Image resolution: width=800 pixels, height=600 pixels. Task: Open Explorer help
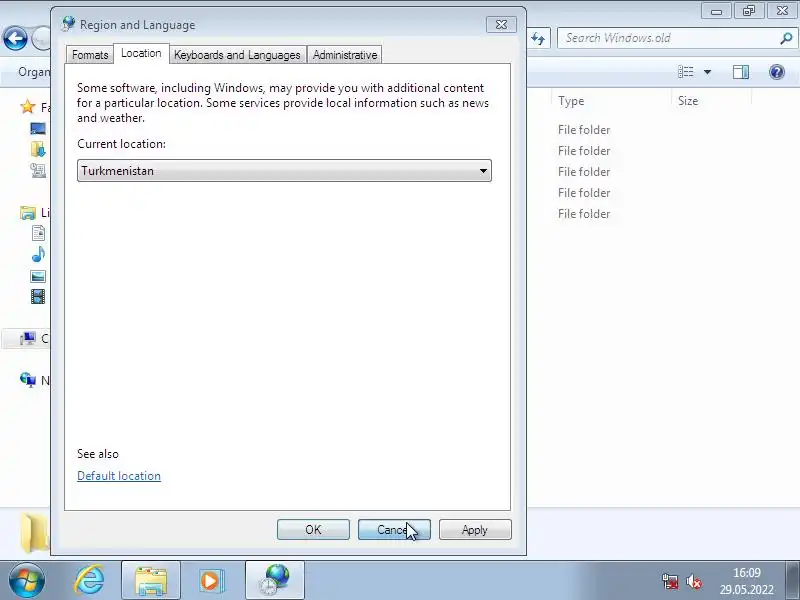pos(777,72)
